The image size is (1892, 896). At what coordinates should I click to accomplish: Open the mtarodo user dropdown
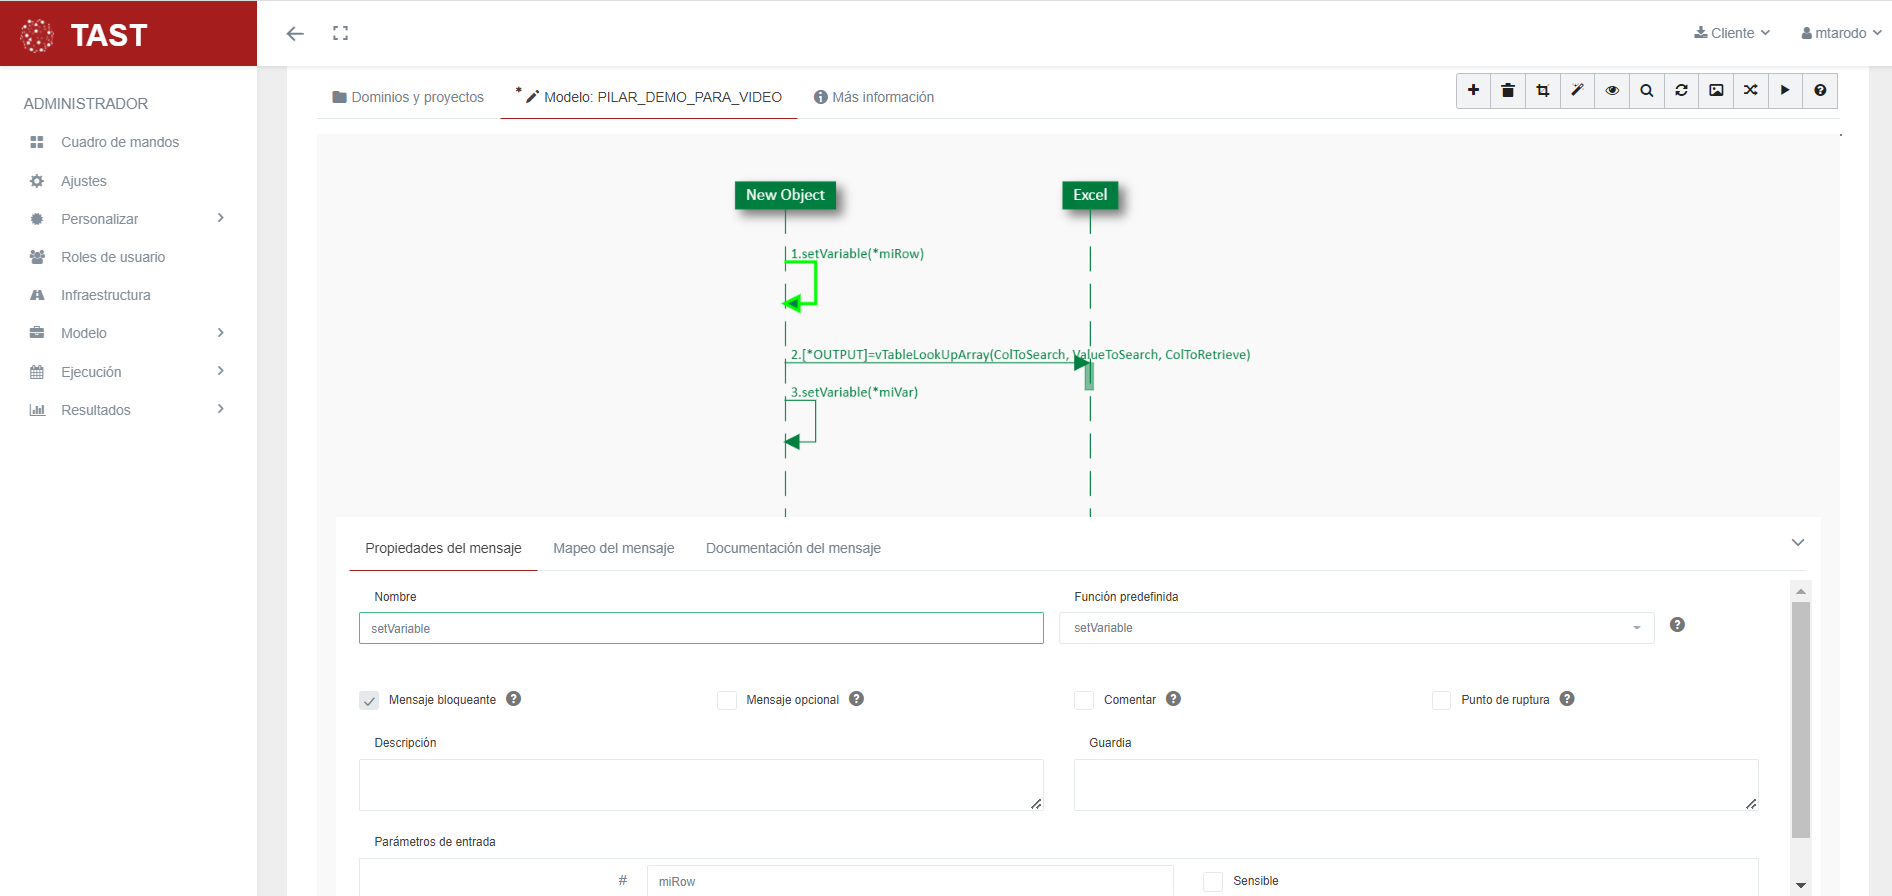[1841, 33]
